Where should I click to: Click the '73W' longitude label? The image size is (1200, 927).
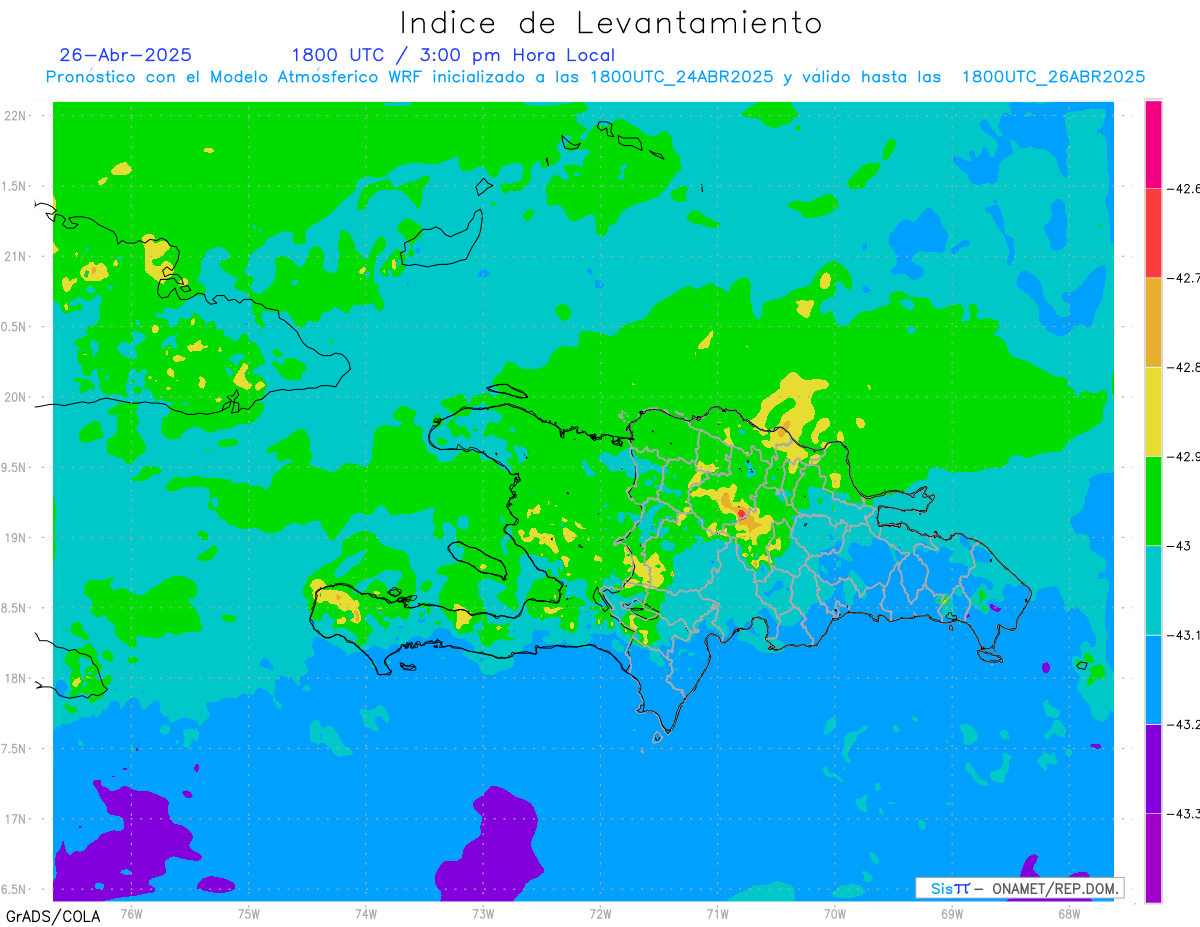point(483,912)
